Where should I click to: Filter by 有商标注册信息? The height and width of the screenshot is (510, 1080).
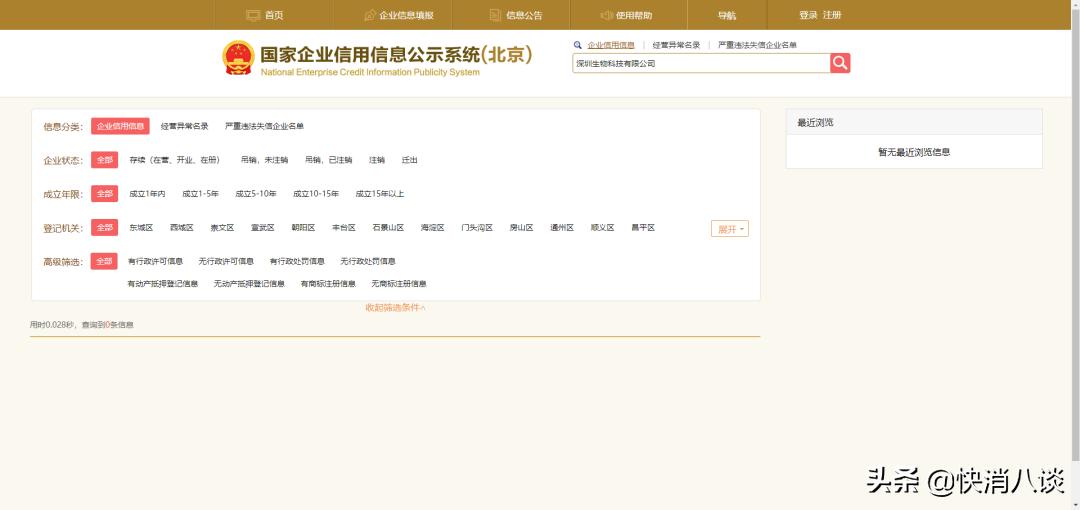[328, 283]
